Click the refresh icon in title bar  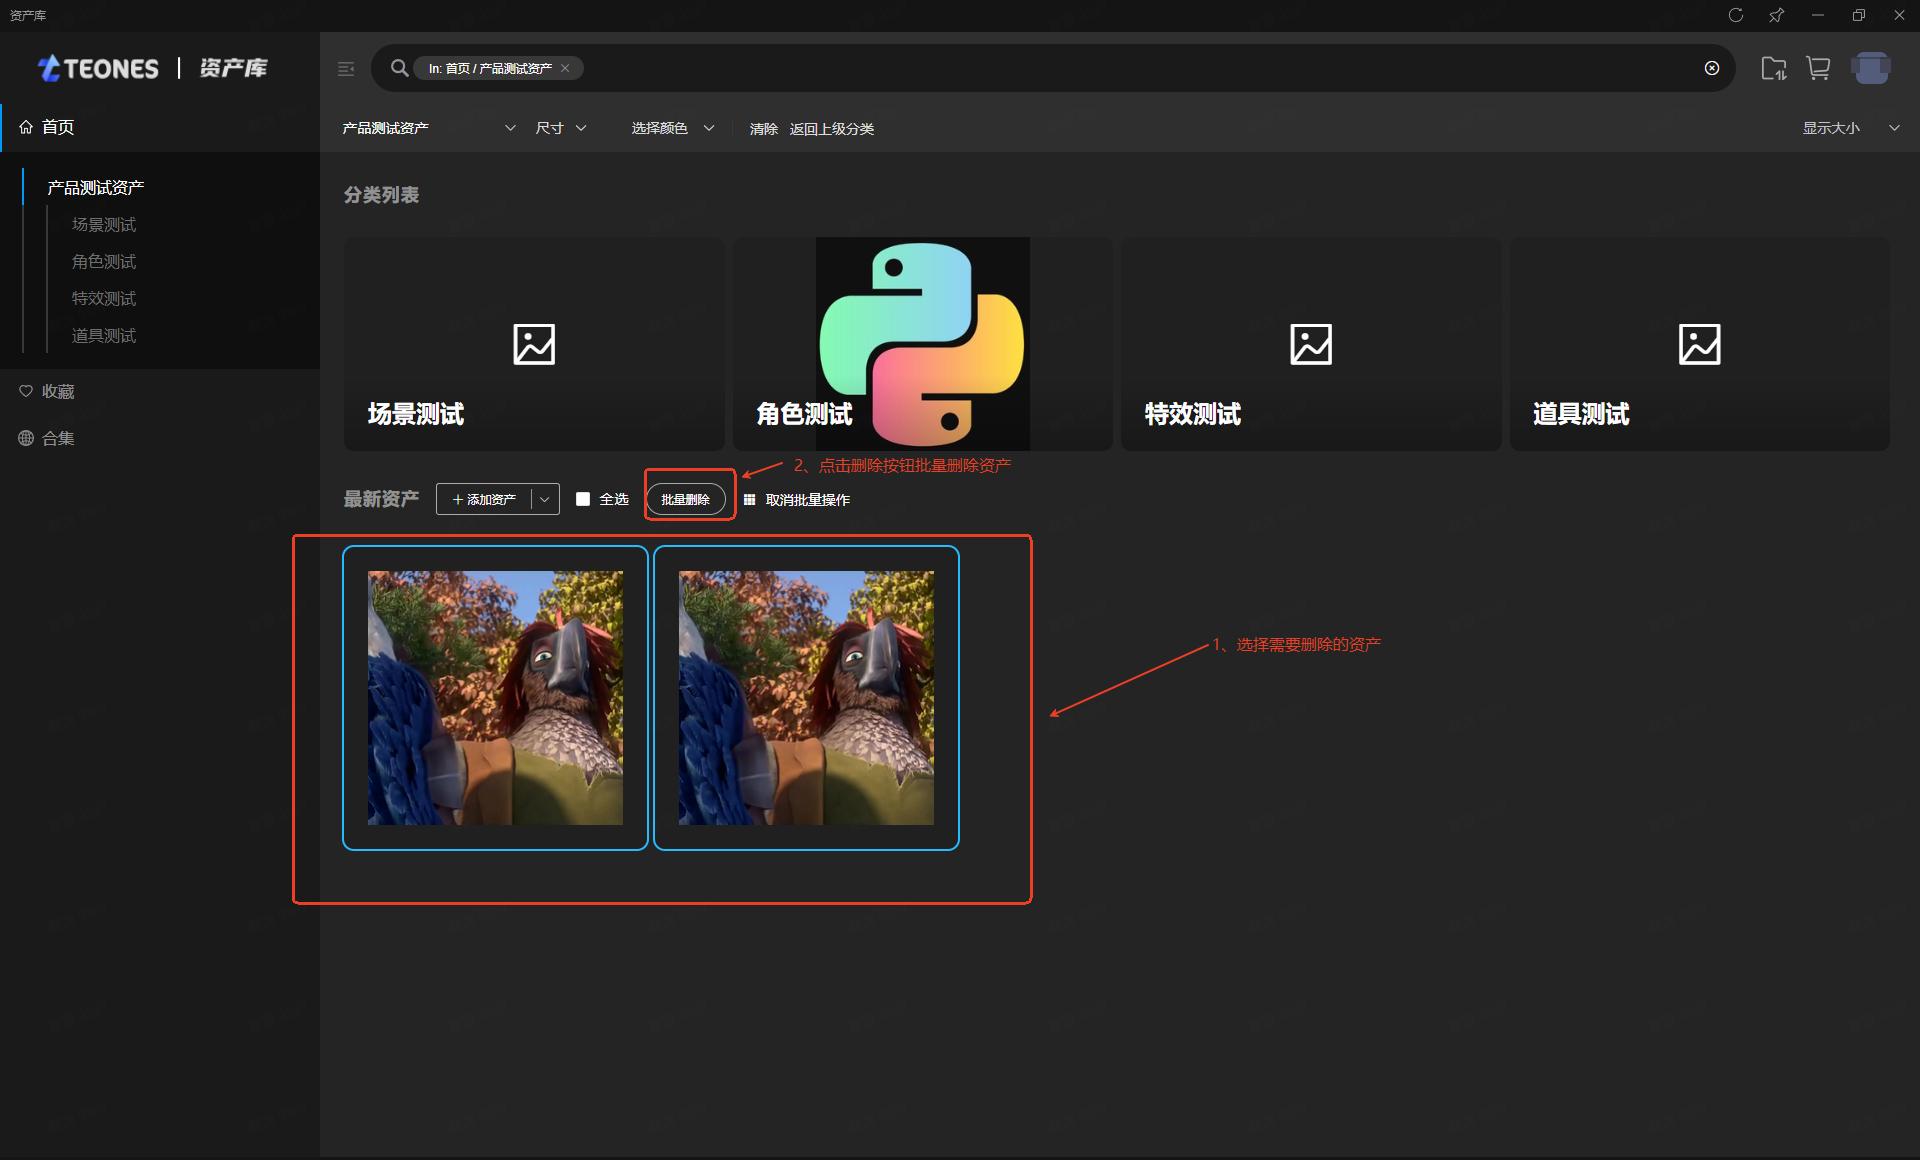[1736, 15]
